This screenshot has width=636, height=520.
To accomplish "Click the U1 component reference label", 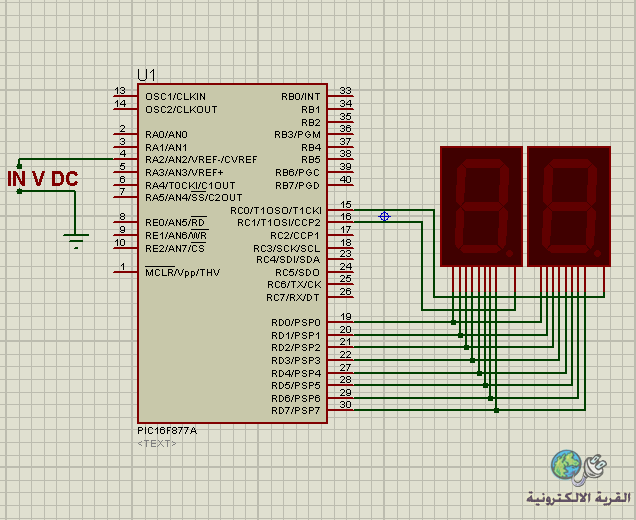I will (146, 75).
